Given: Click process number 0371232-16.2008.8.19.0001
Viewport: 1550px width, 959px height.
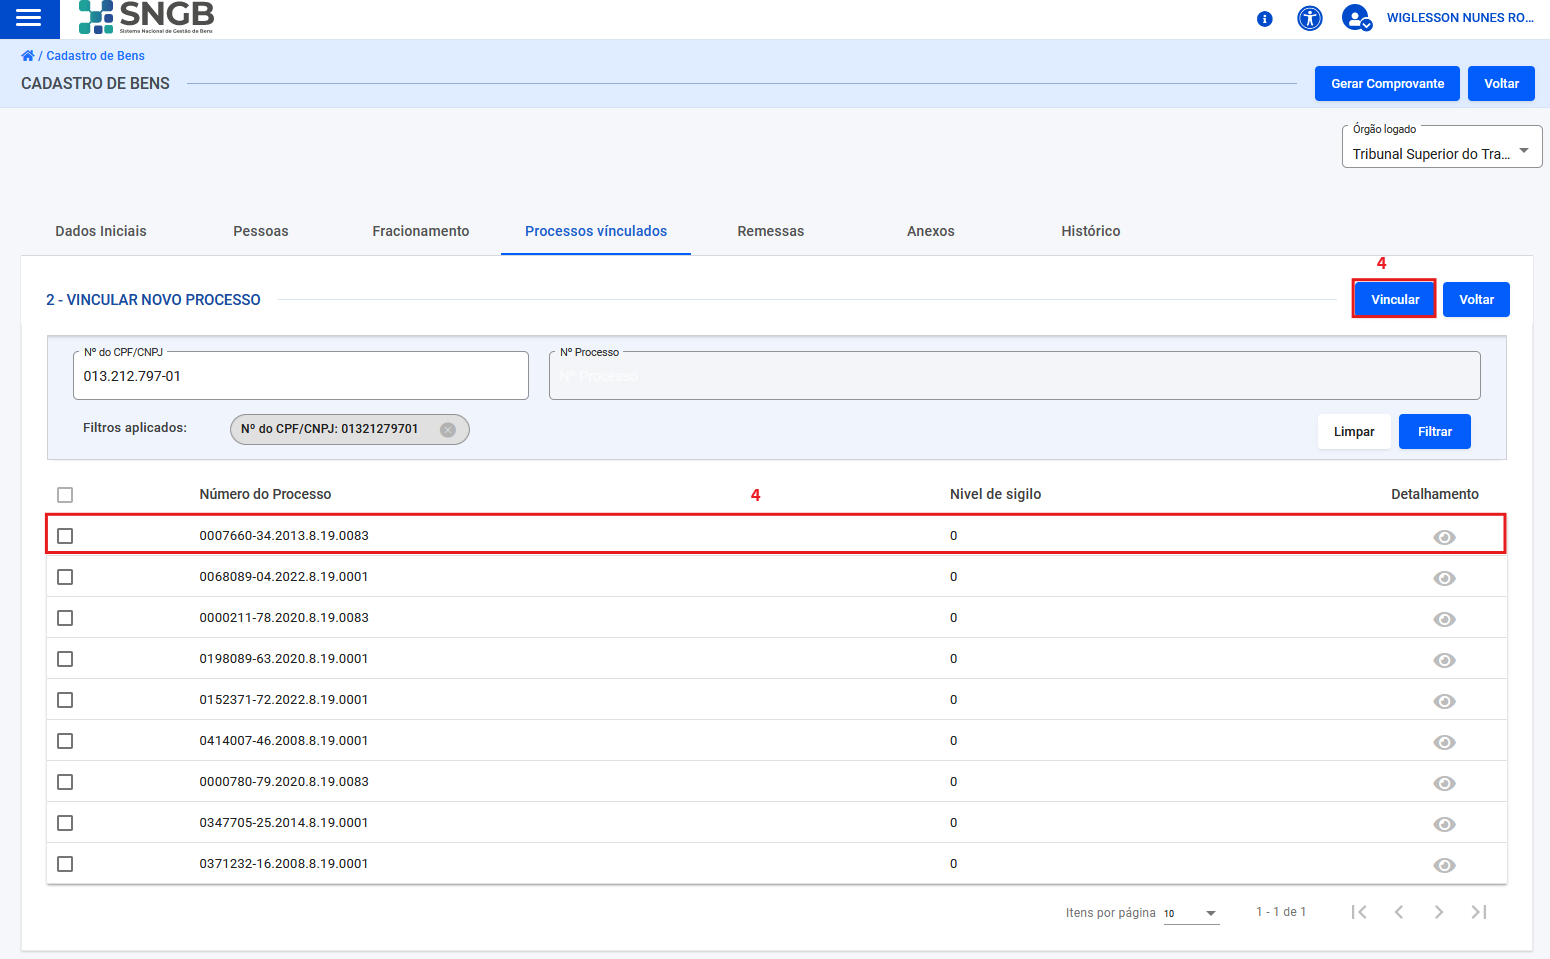Looking at the screenshot, I should click(x=284, y=864).
